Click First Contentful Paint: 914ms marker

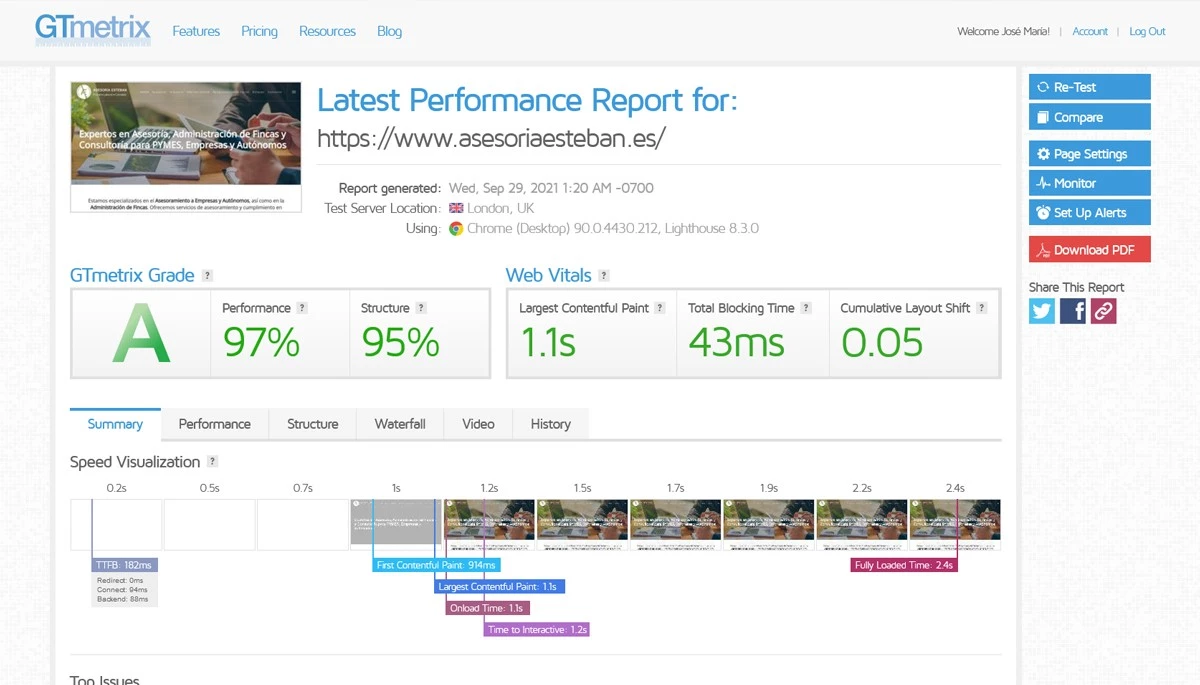point(436,565)
